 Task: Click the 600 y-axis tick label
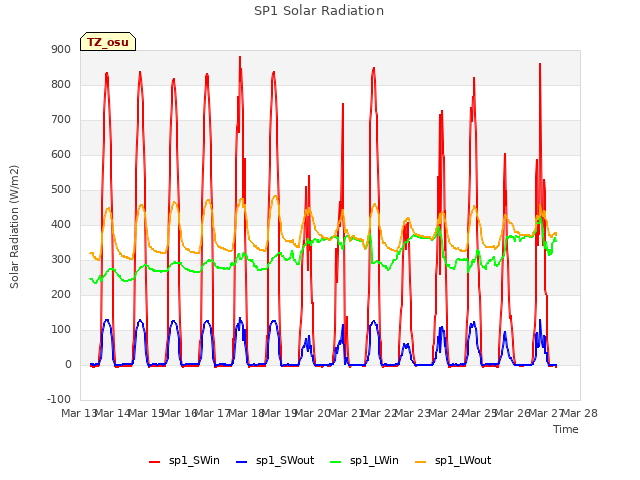pos(61,154)
